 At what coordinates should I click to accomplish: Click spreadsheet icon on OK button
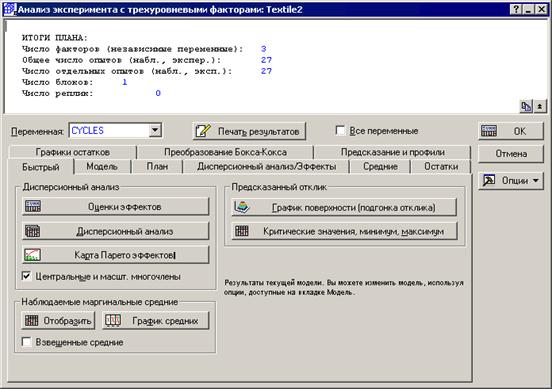tap(489, 131)
